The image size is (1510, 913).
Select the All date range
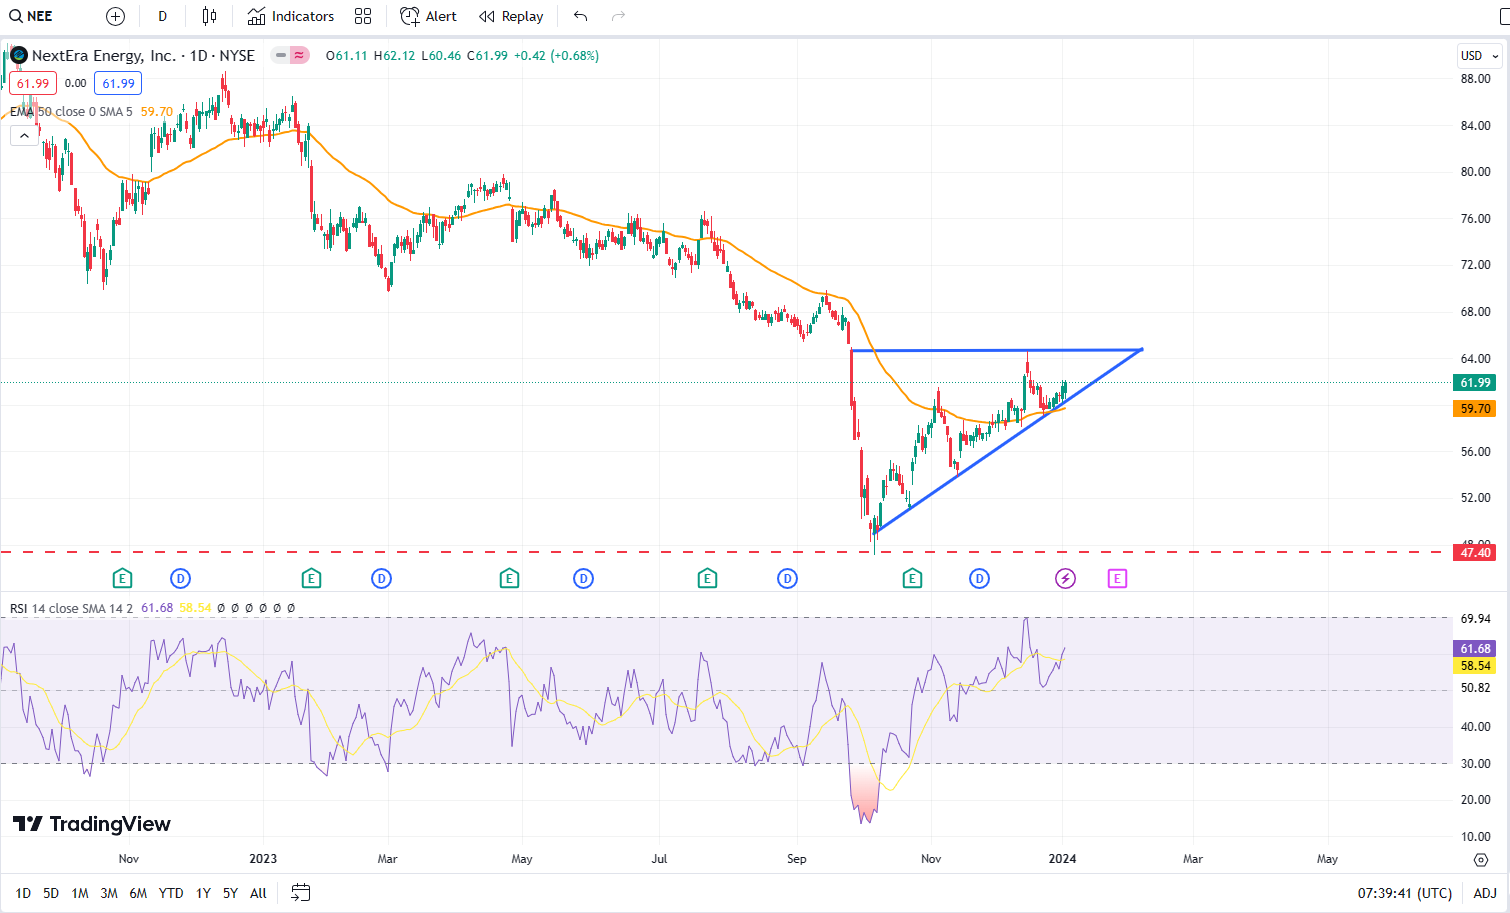(x=258, y=893)
